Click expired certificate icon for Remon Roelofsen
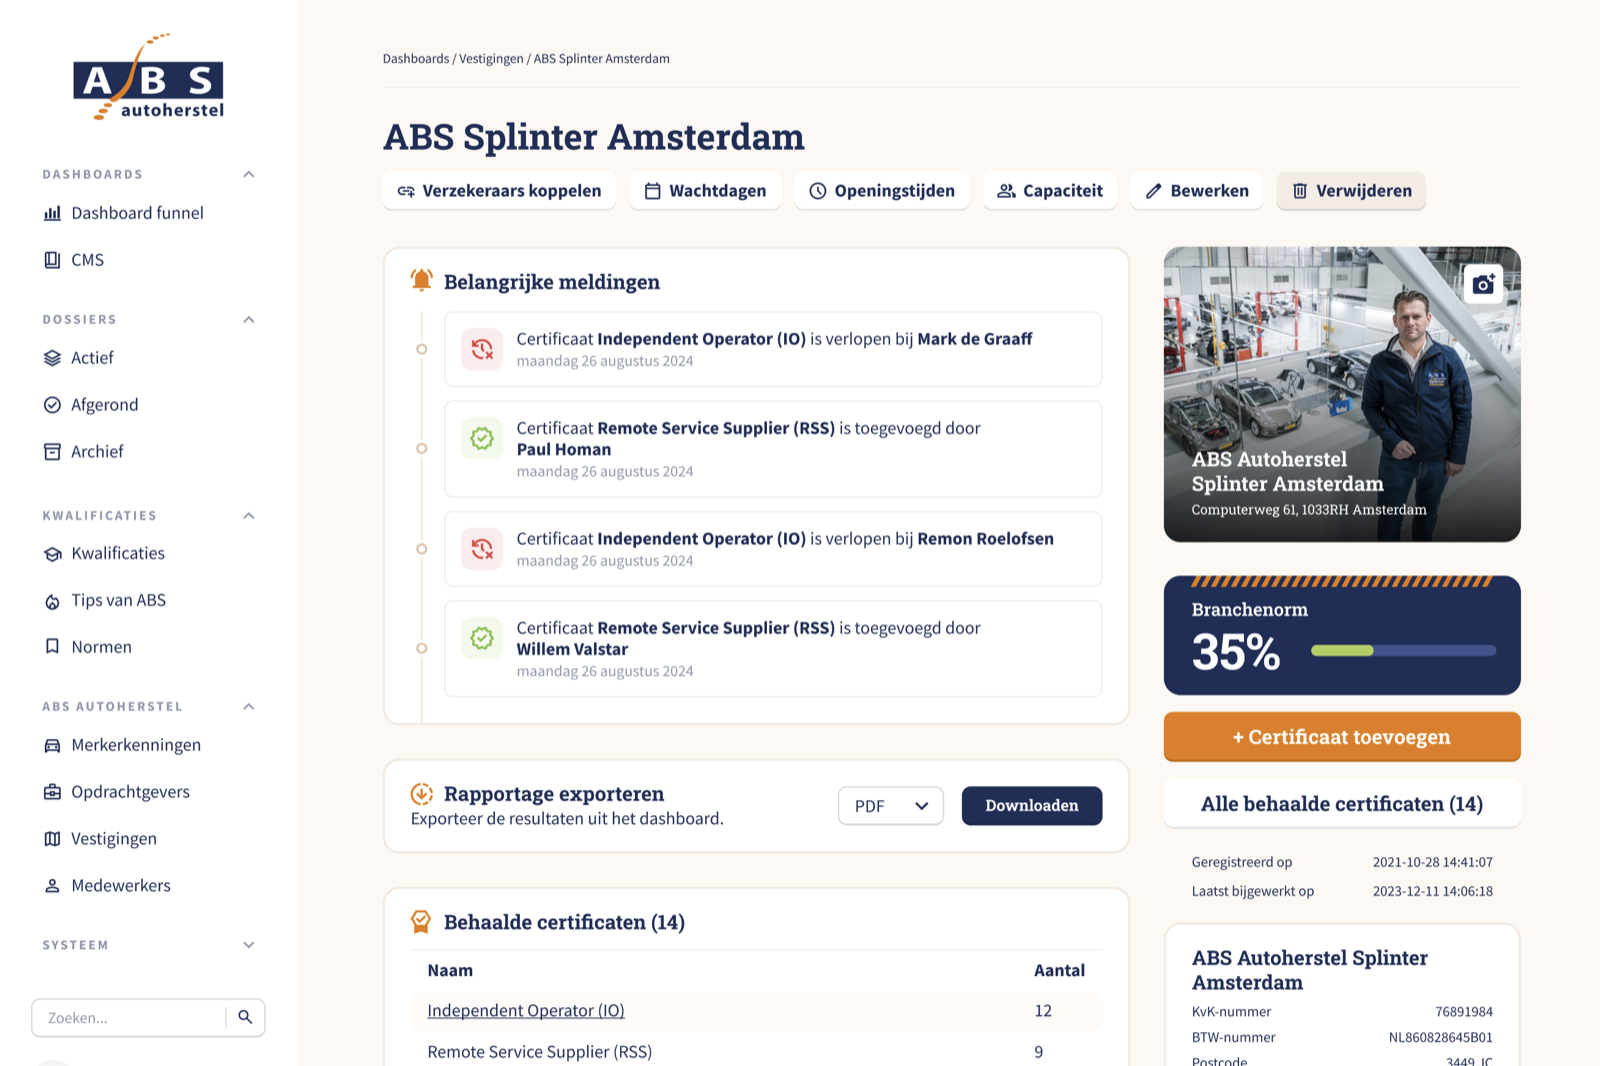Image resolution: width=1600 pixels, height=1066 pixels. [x=482, y=548]
